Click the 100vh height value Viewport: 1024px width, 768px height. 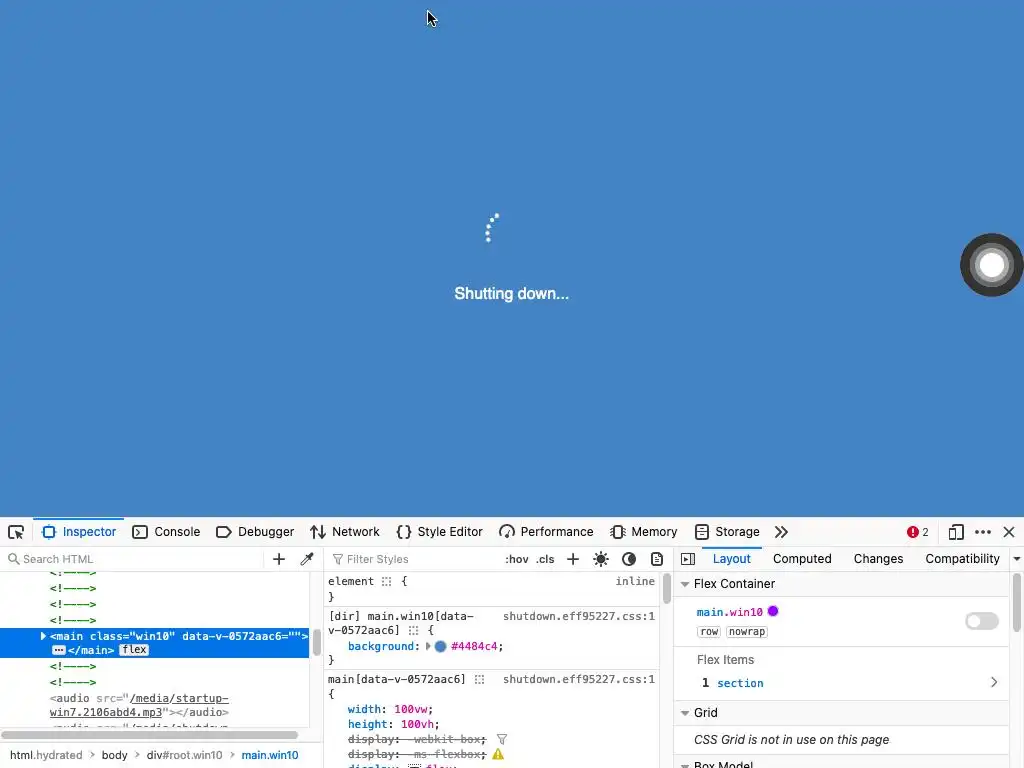point(417,724)
